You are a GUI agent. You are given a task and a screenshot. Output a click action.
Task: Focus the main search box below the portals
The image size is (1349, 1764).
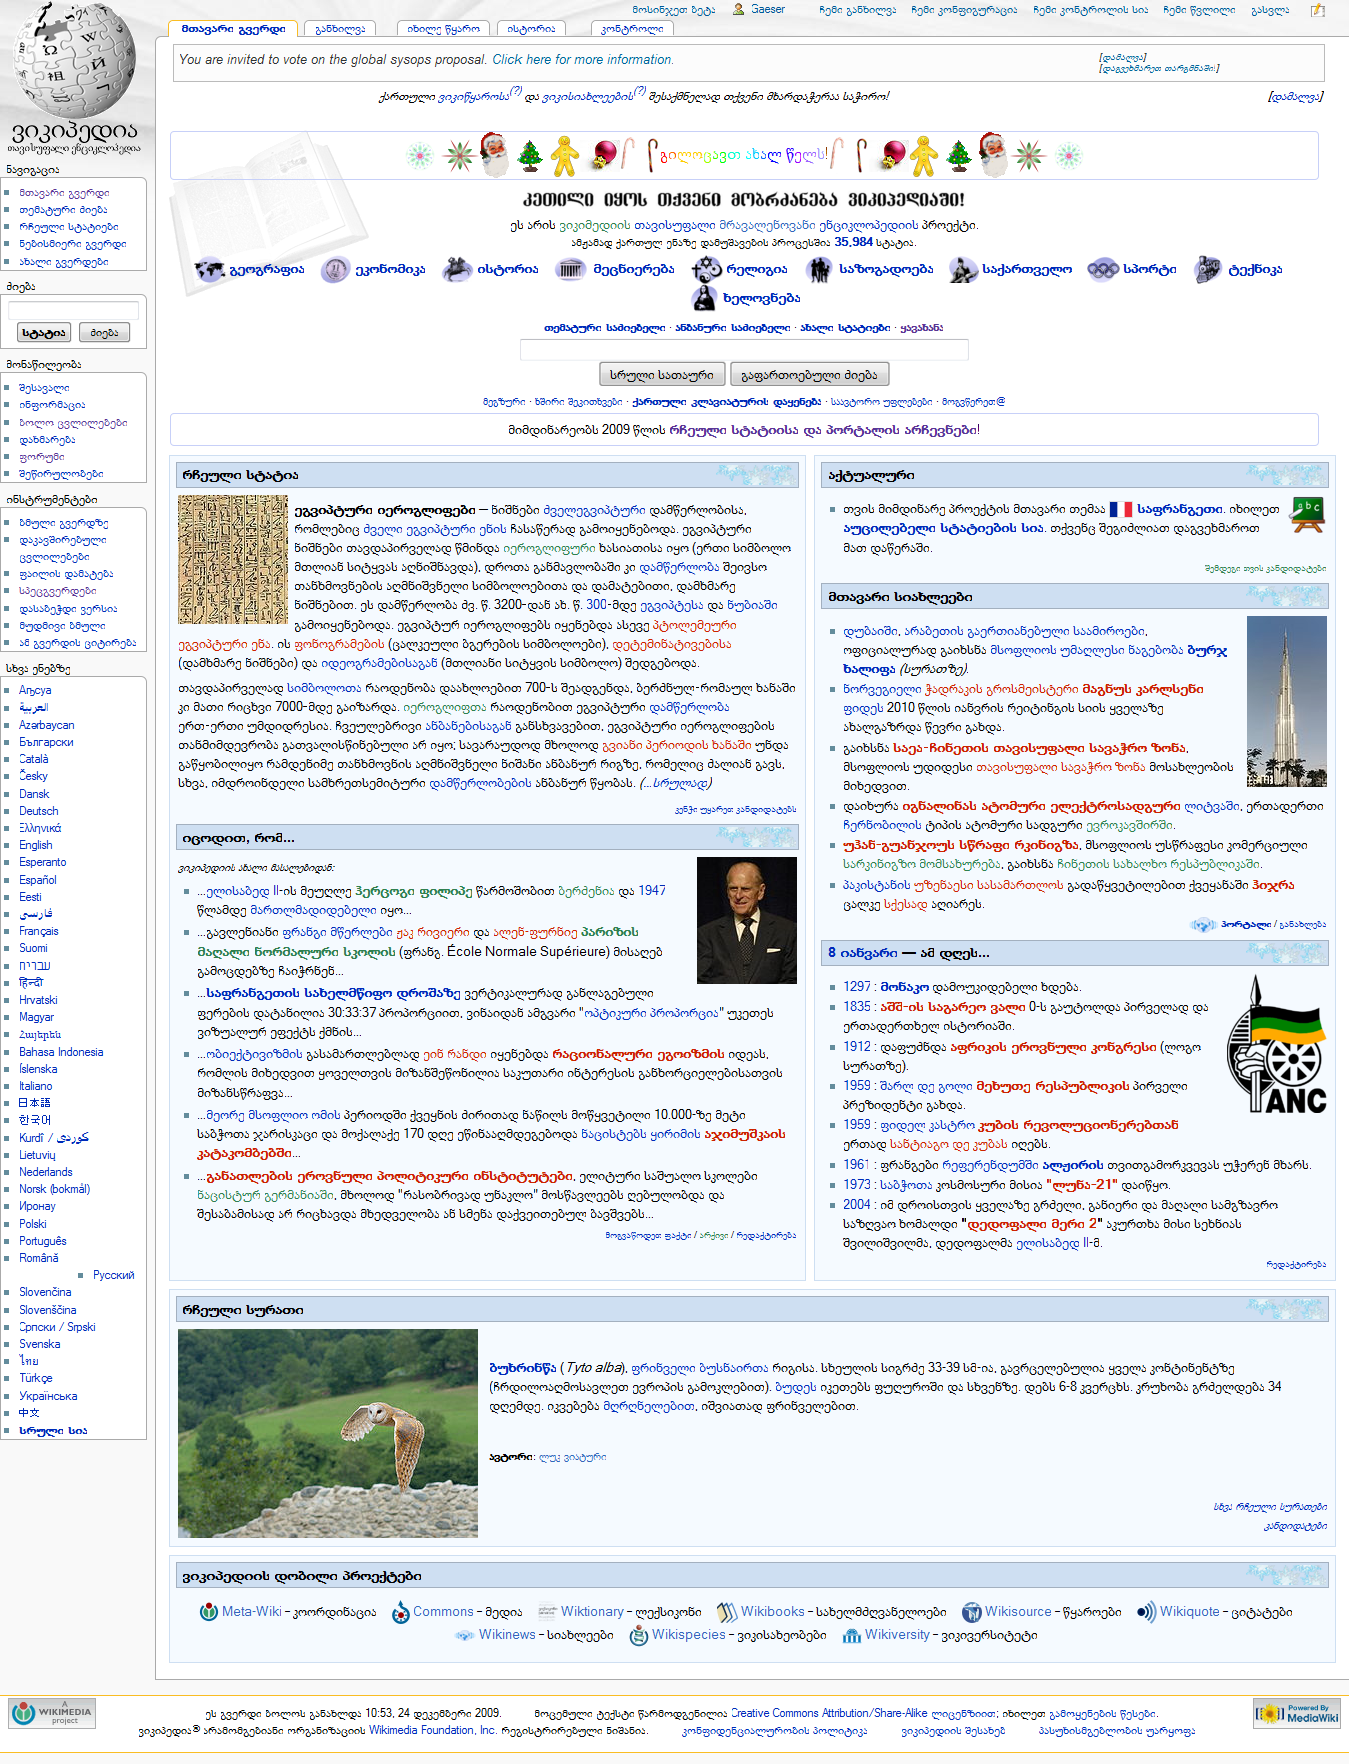click(x=744, y=349)
